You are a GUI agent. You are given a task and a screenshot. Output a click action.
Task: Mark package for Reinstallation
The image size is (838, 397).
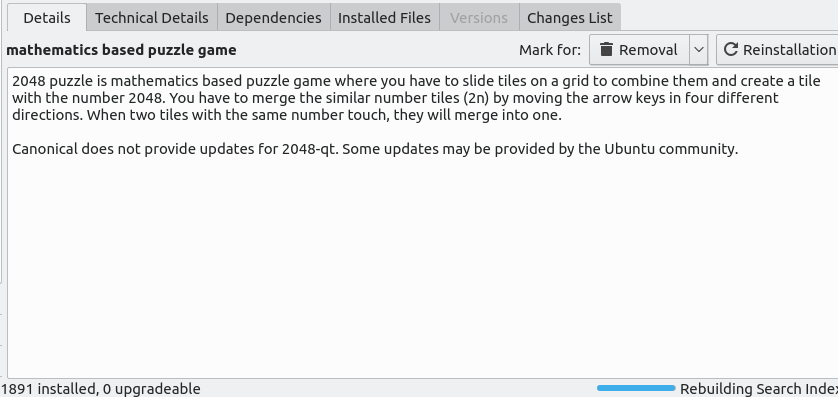777,50
